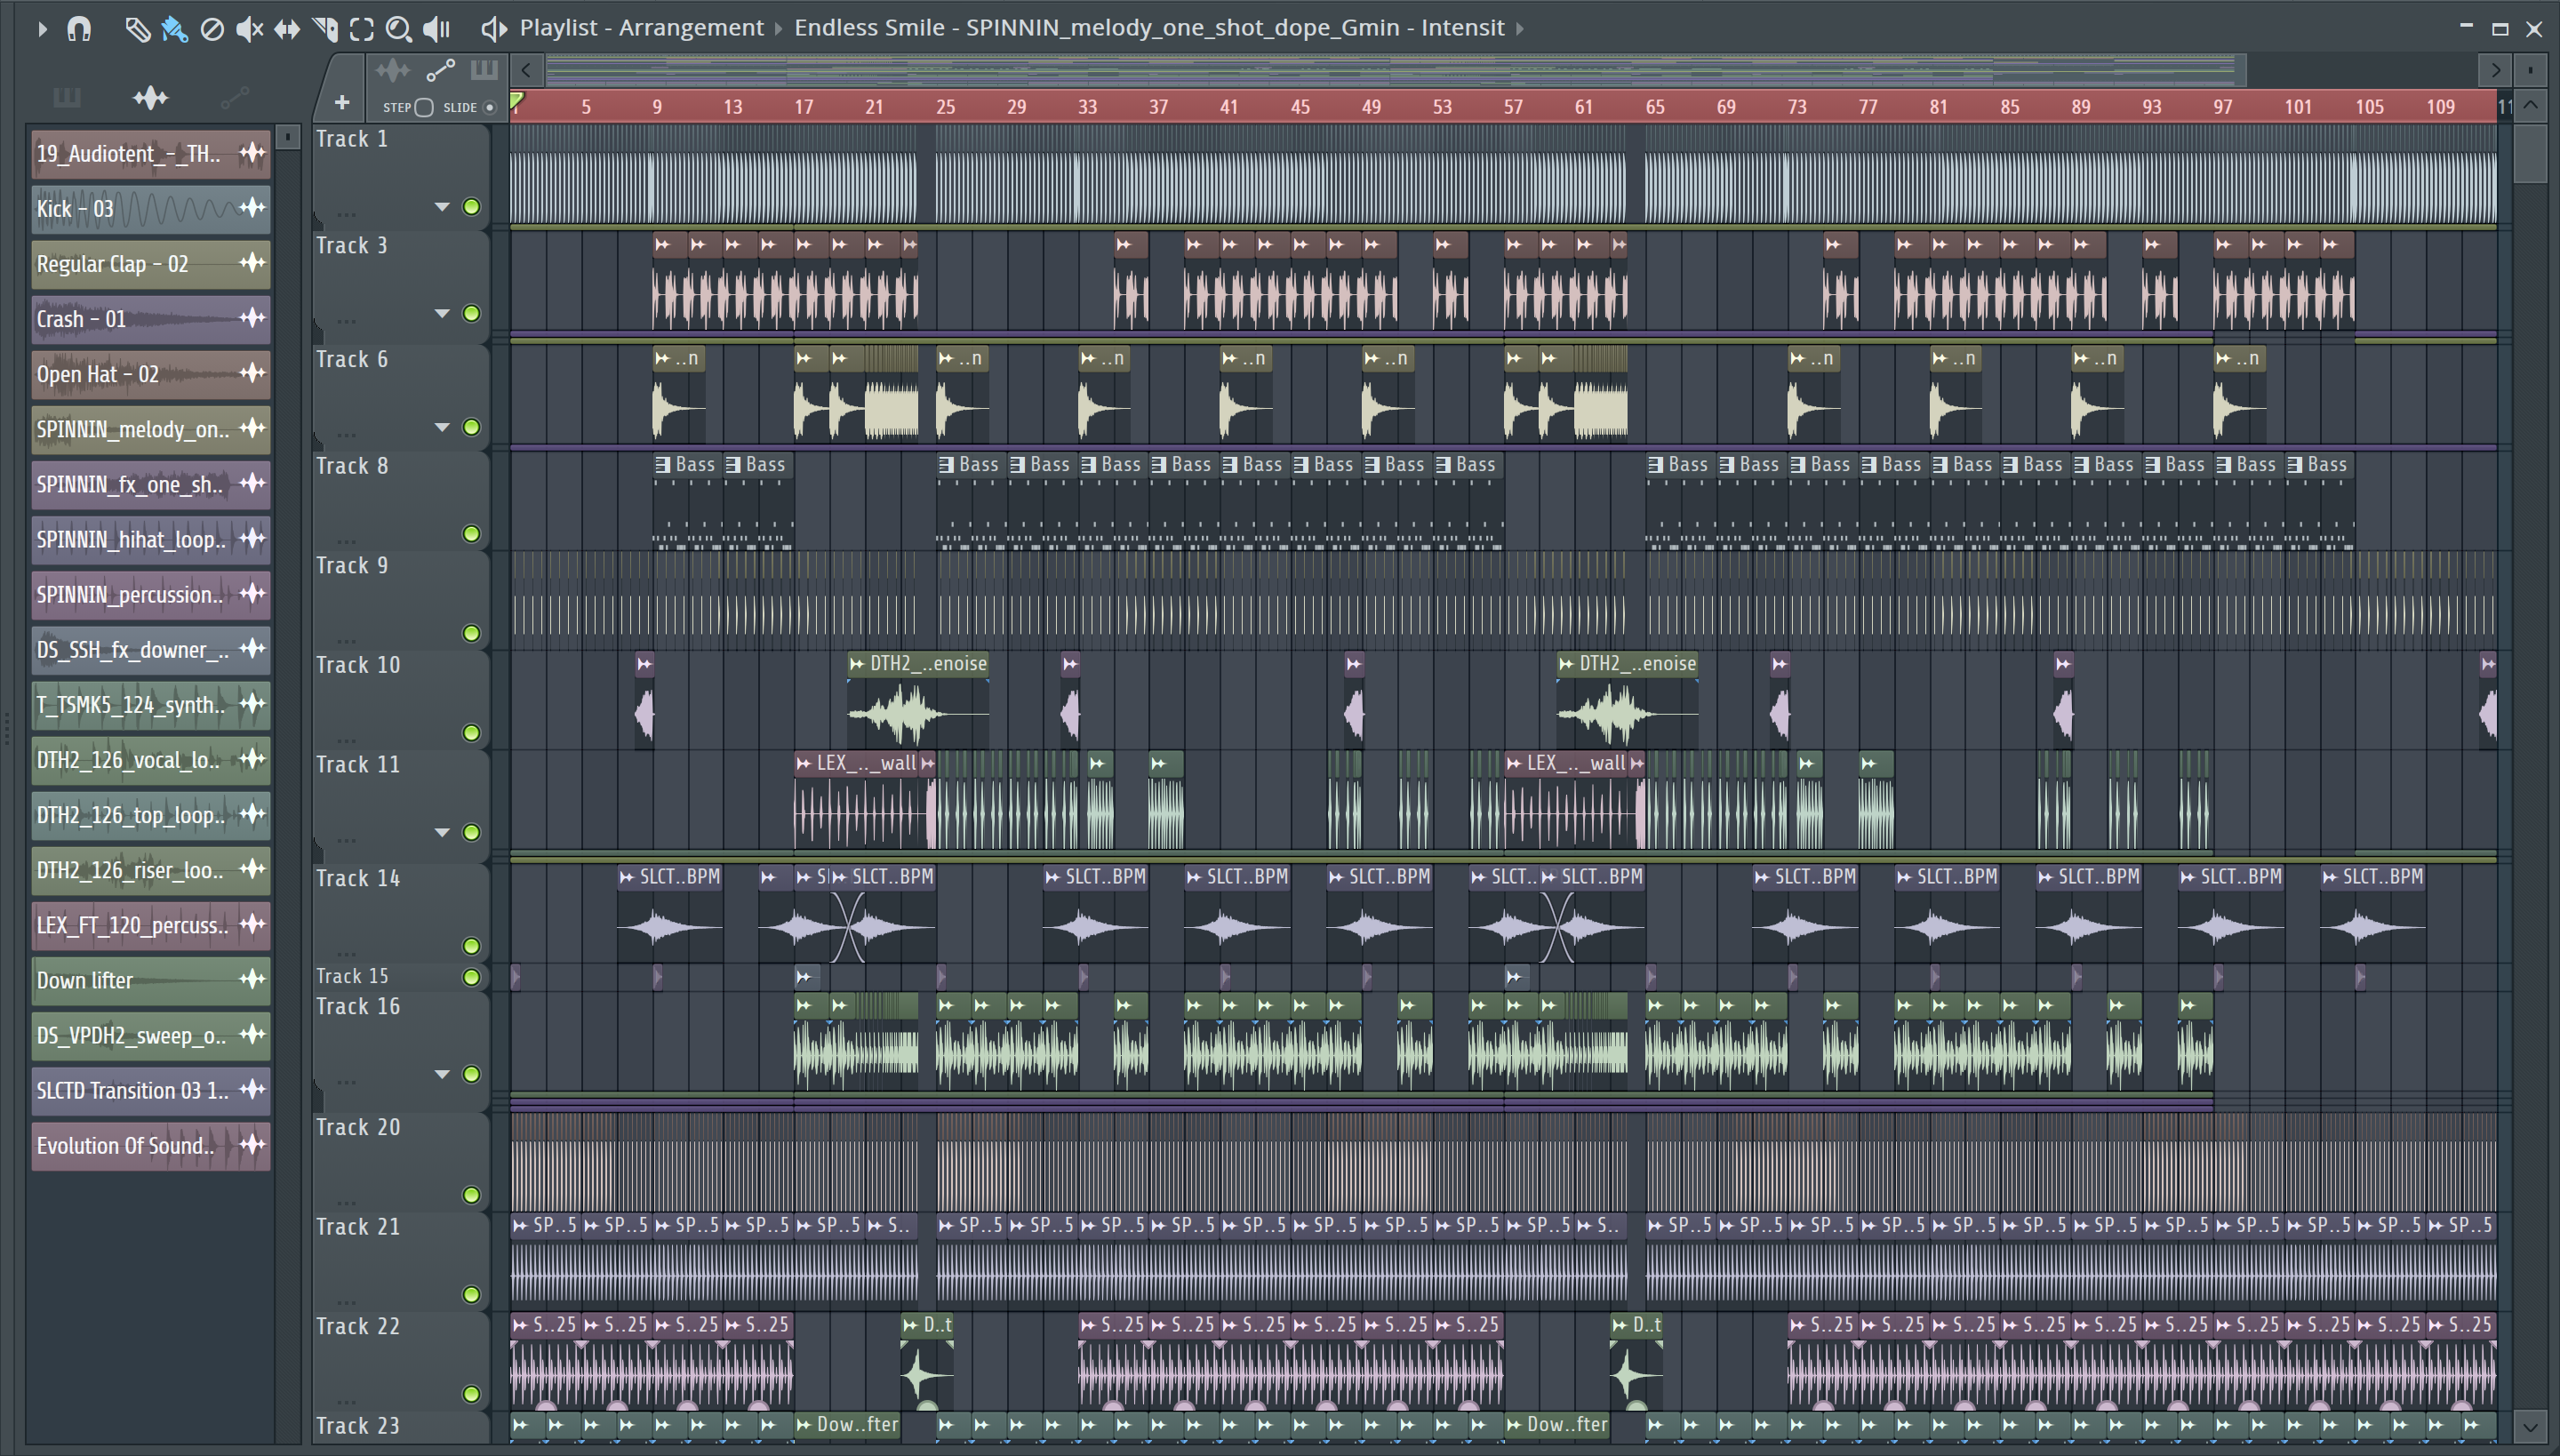
Task: Select the Mute tool
Action: (249, 29)
